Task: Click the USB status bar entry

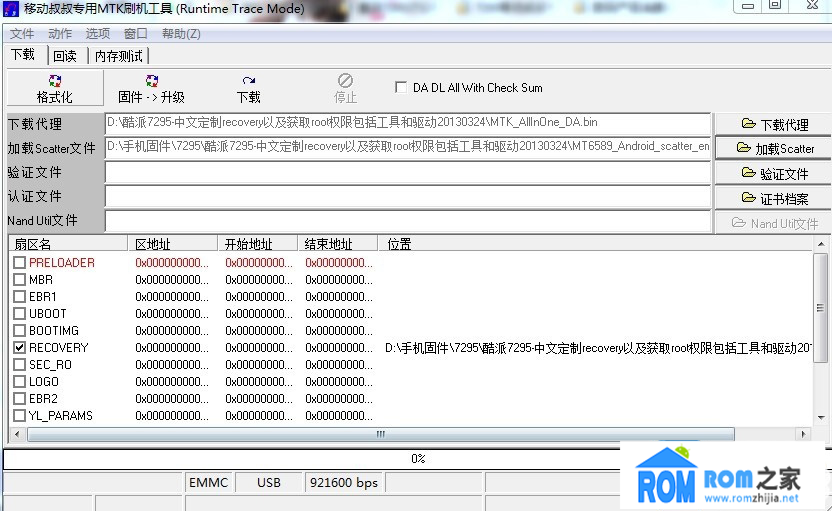Action: [268, 482]
